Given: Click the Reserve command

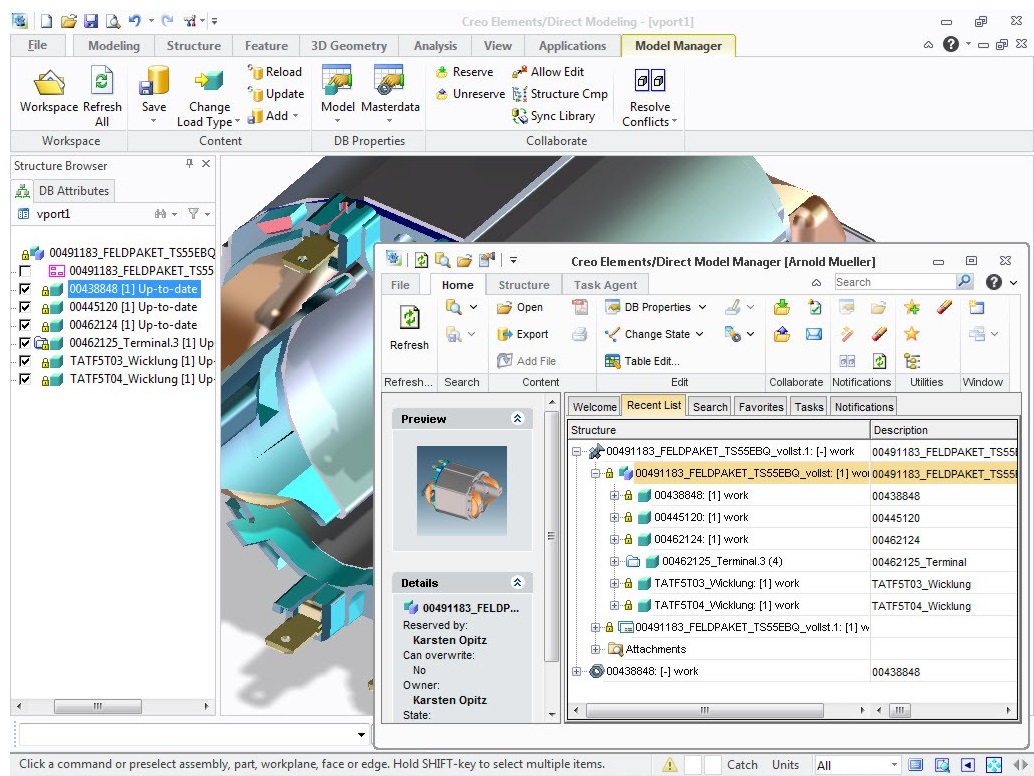Looking at the screenshot, I should [x=465, y=72].
